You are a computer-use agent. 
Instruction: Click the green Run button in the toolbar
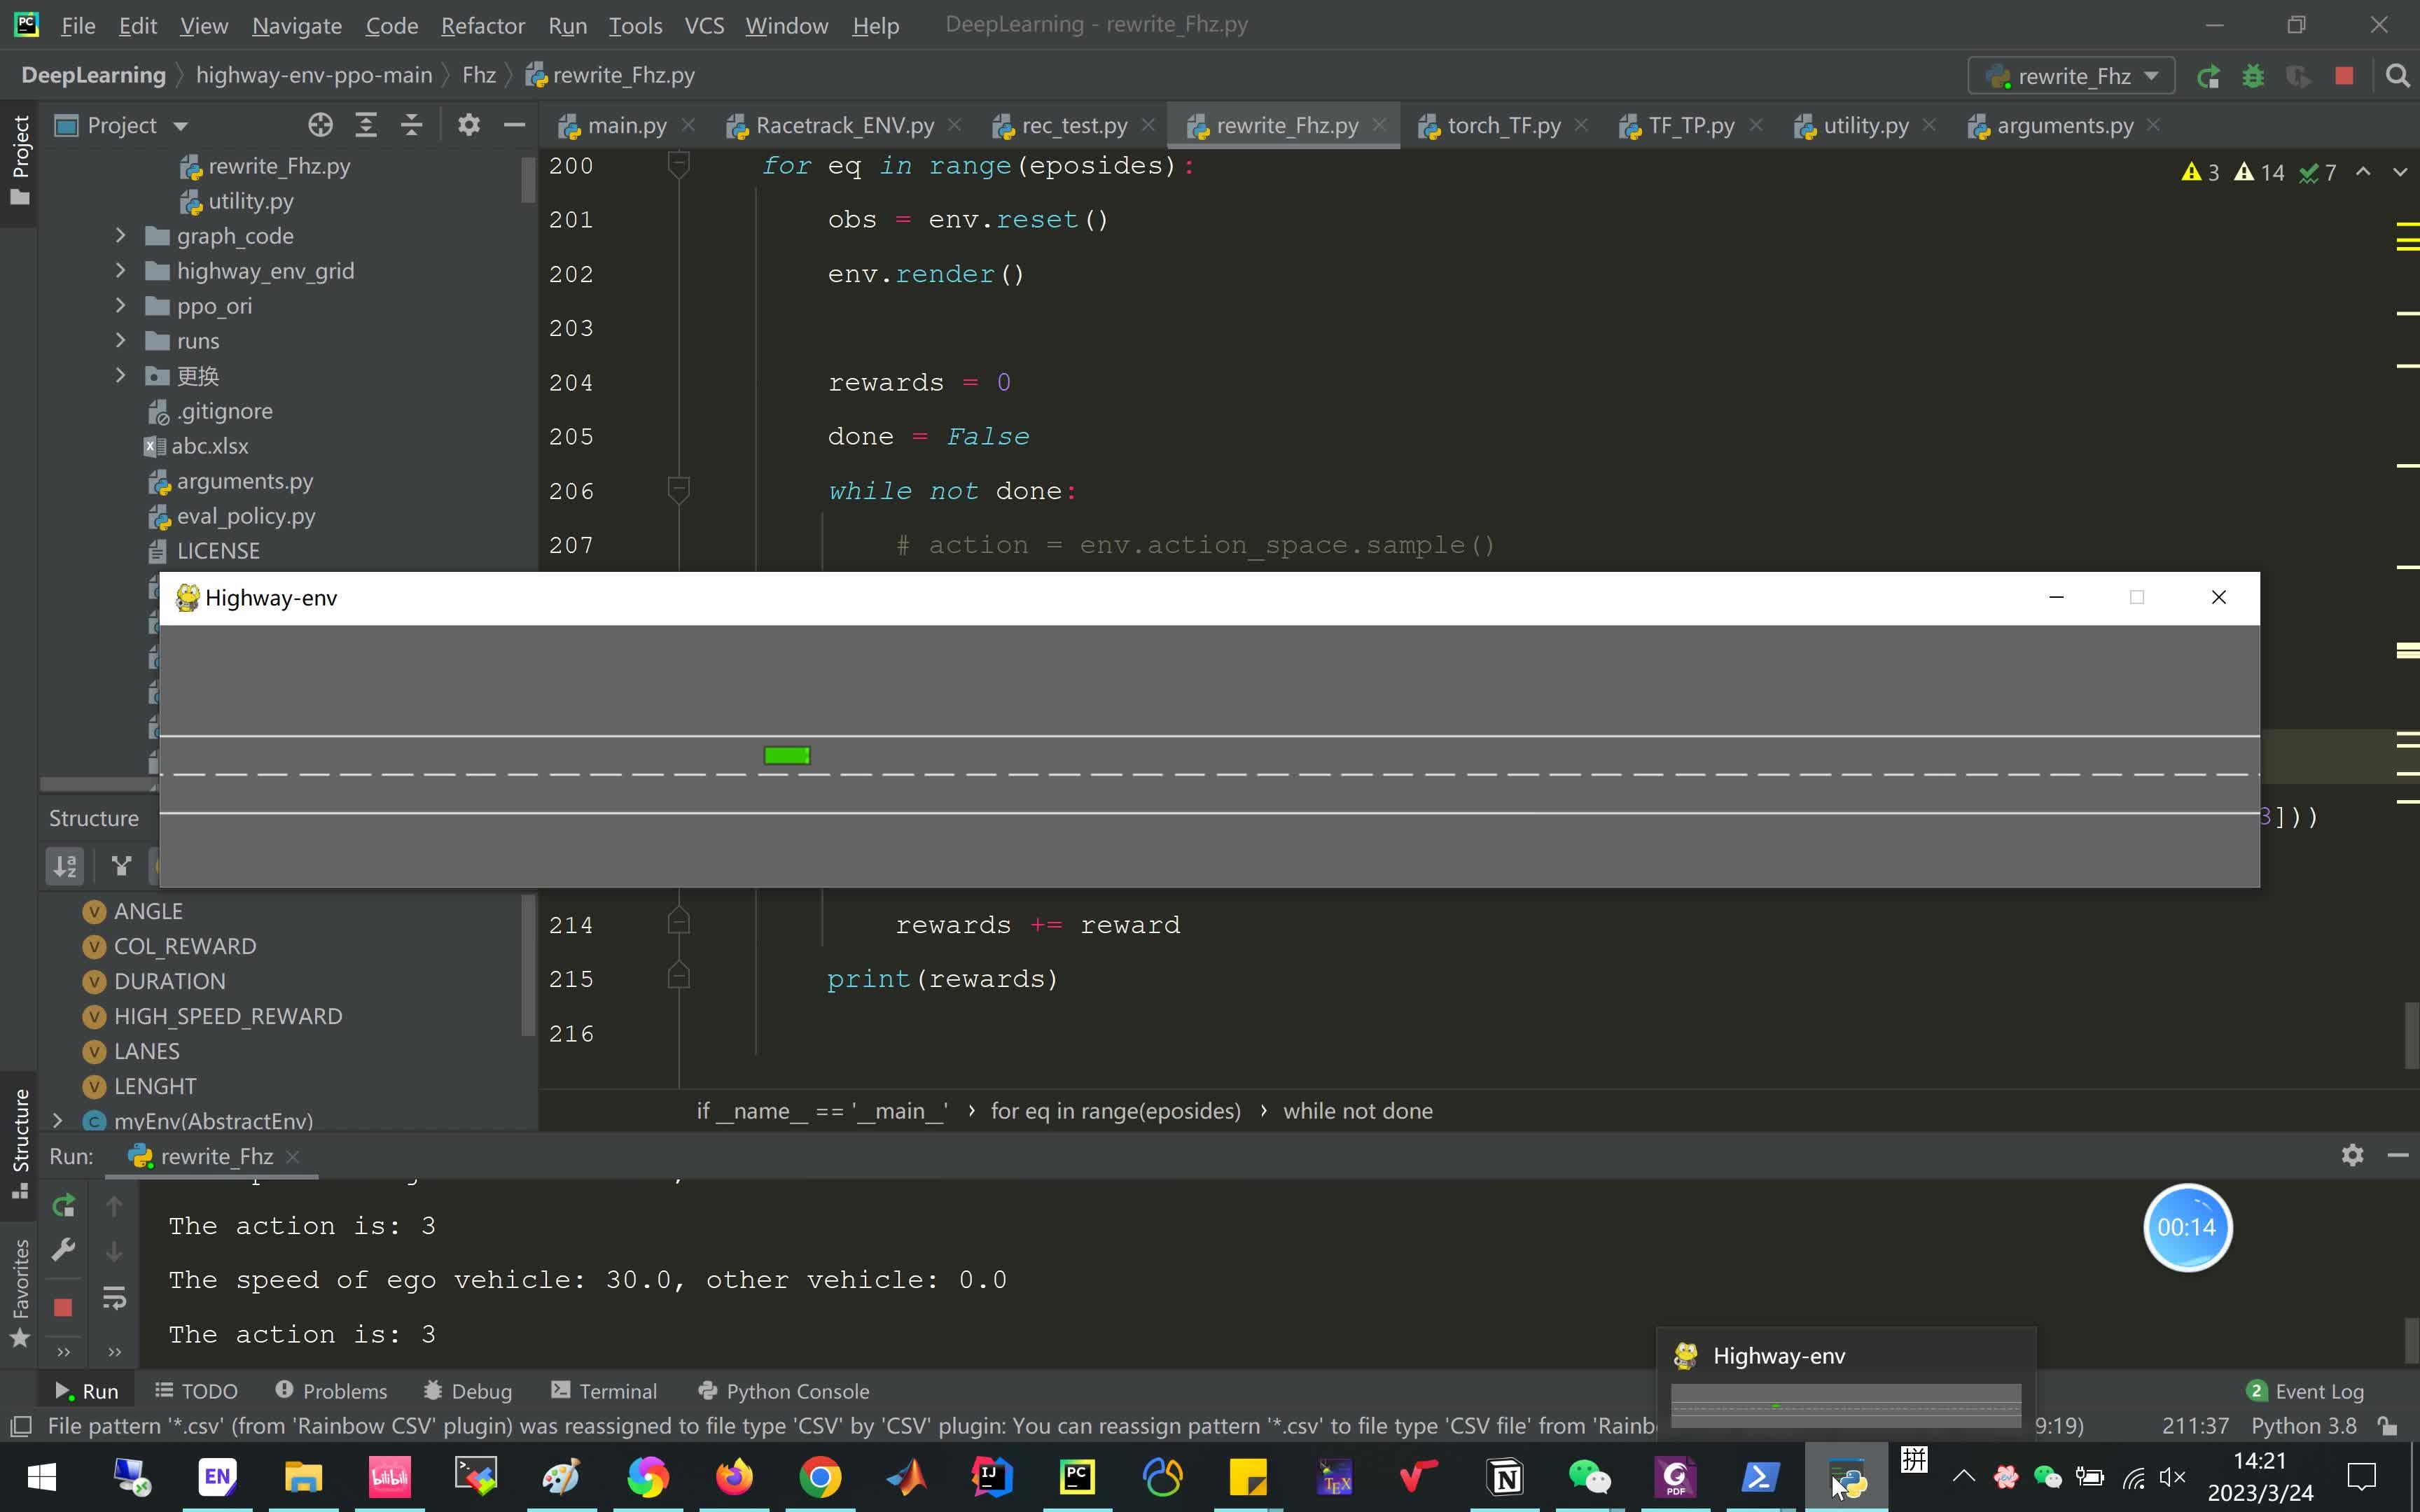click(x=2208, y=76)
